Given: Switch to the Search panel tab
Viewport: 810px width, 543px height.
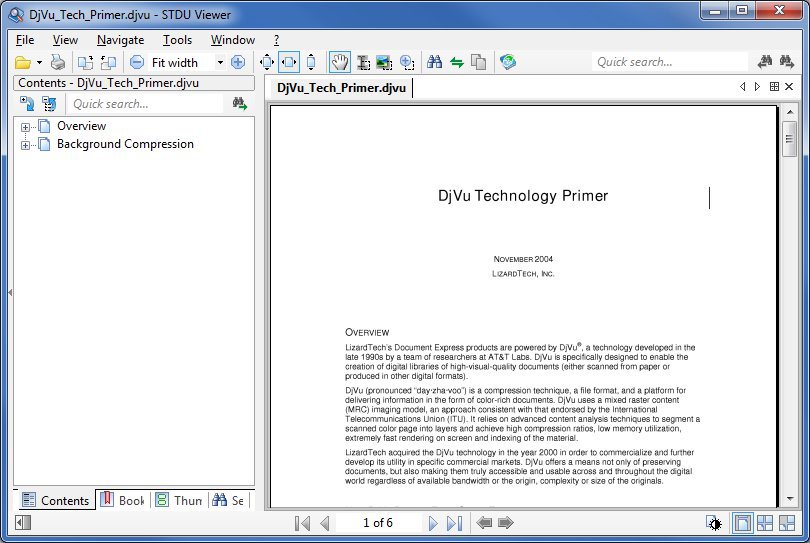Looking at the screenshot, I should pos(229,500).
